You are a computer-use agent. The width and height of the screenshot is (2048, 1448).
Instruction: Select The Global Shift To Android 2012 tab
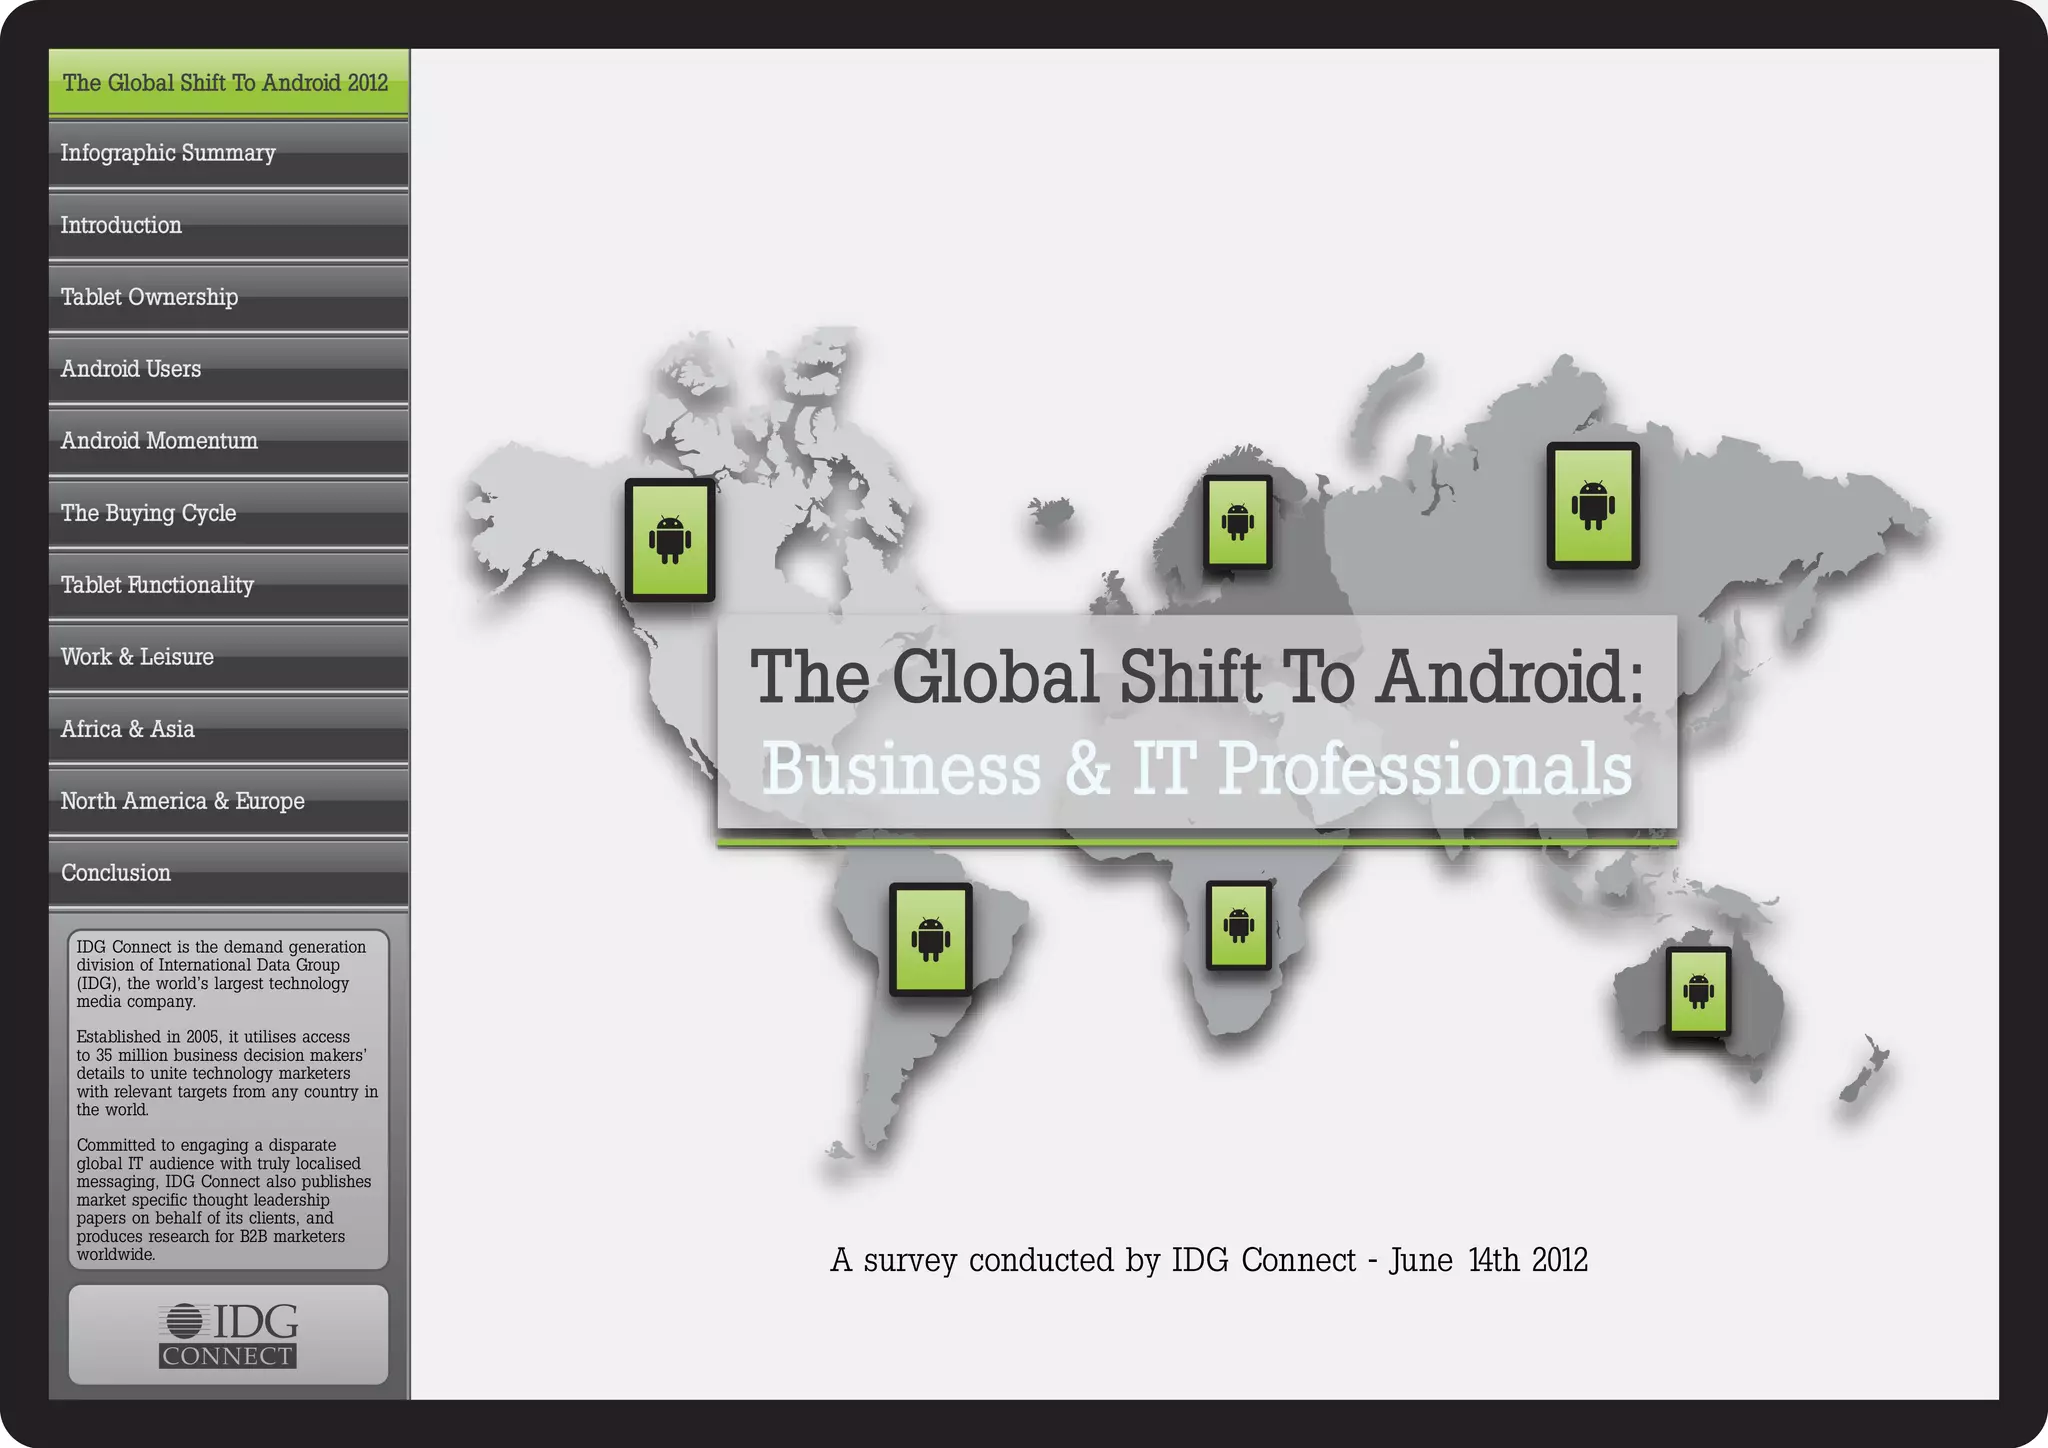[x=228, y=82]
